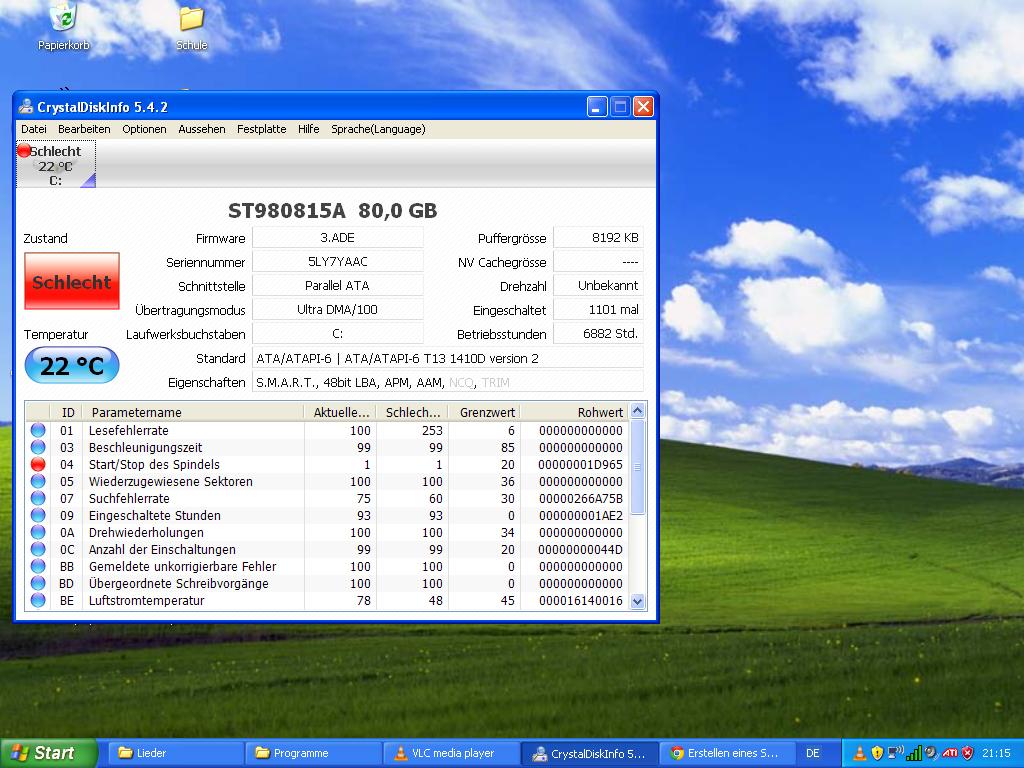The width and height of the screenshot is (1024, 768).
Task: Click status orb for Beschleunigungszeit row
Action: [x=38, y=447]
